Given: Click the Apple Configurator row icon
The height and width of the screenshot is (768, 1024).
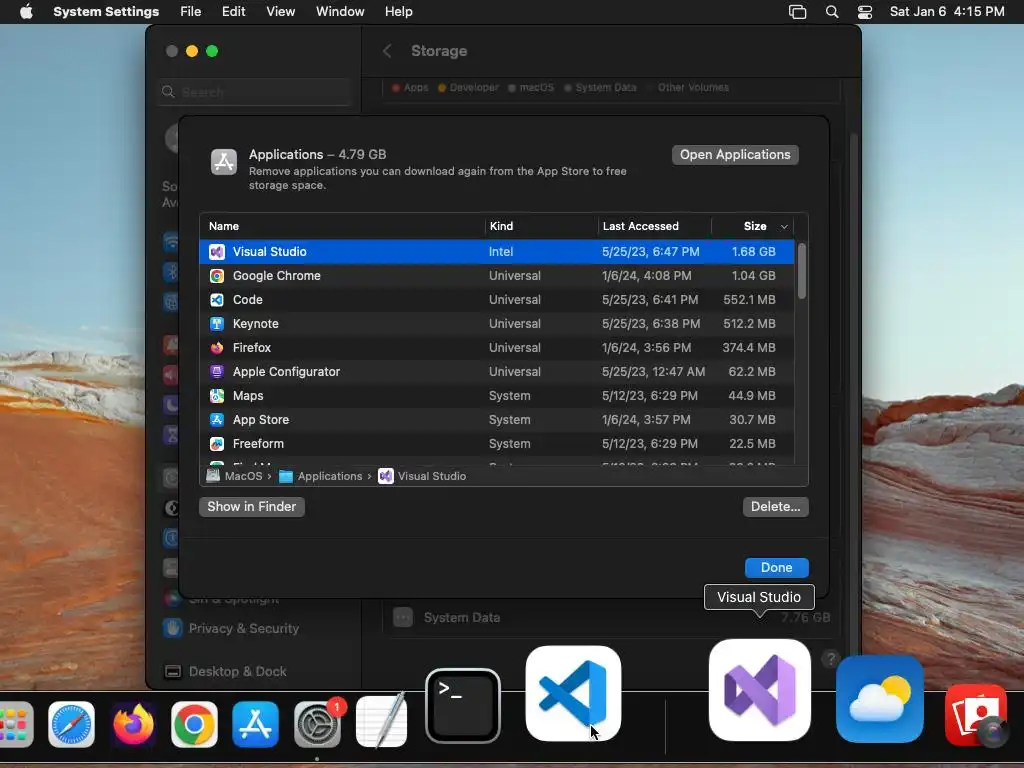Looking at the screenshot, I should point(217,372).
